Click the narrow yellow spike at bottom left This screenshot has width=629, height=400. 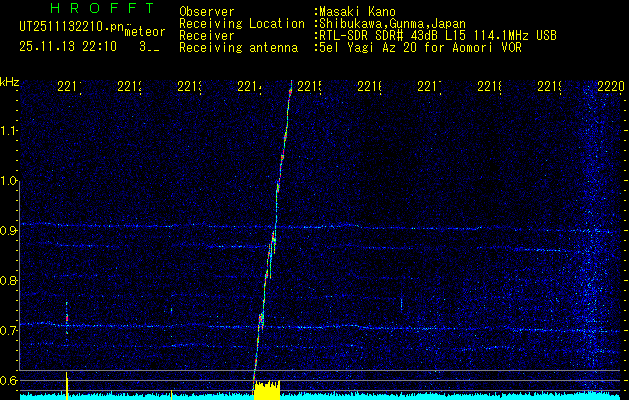click(66, 384)
